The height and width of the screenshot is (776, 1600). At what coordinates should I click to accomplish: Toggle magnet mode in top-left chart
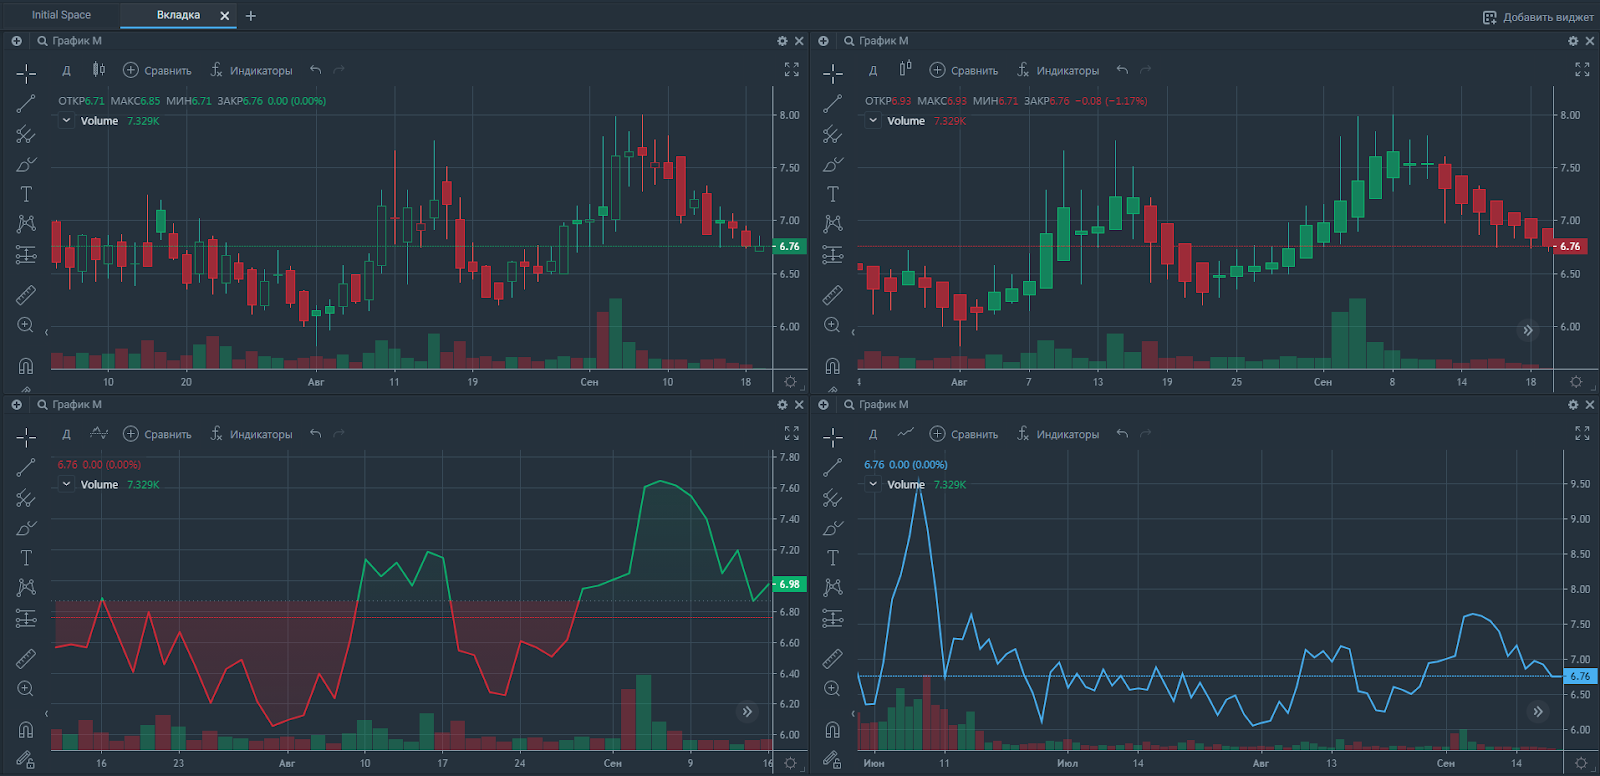coord(26,366)
